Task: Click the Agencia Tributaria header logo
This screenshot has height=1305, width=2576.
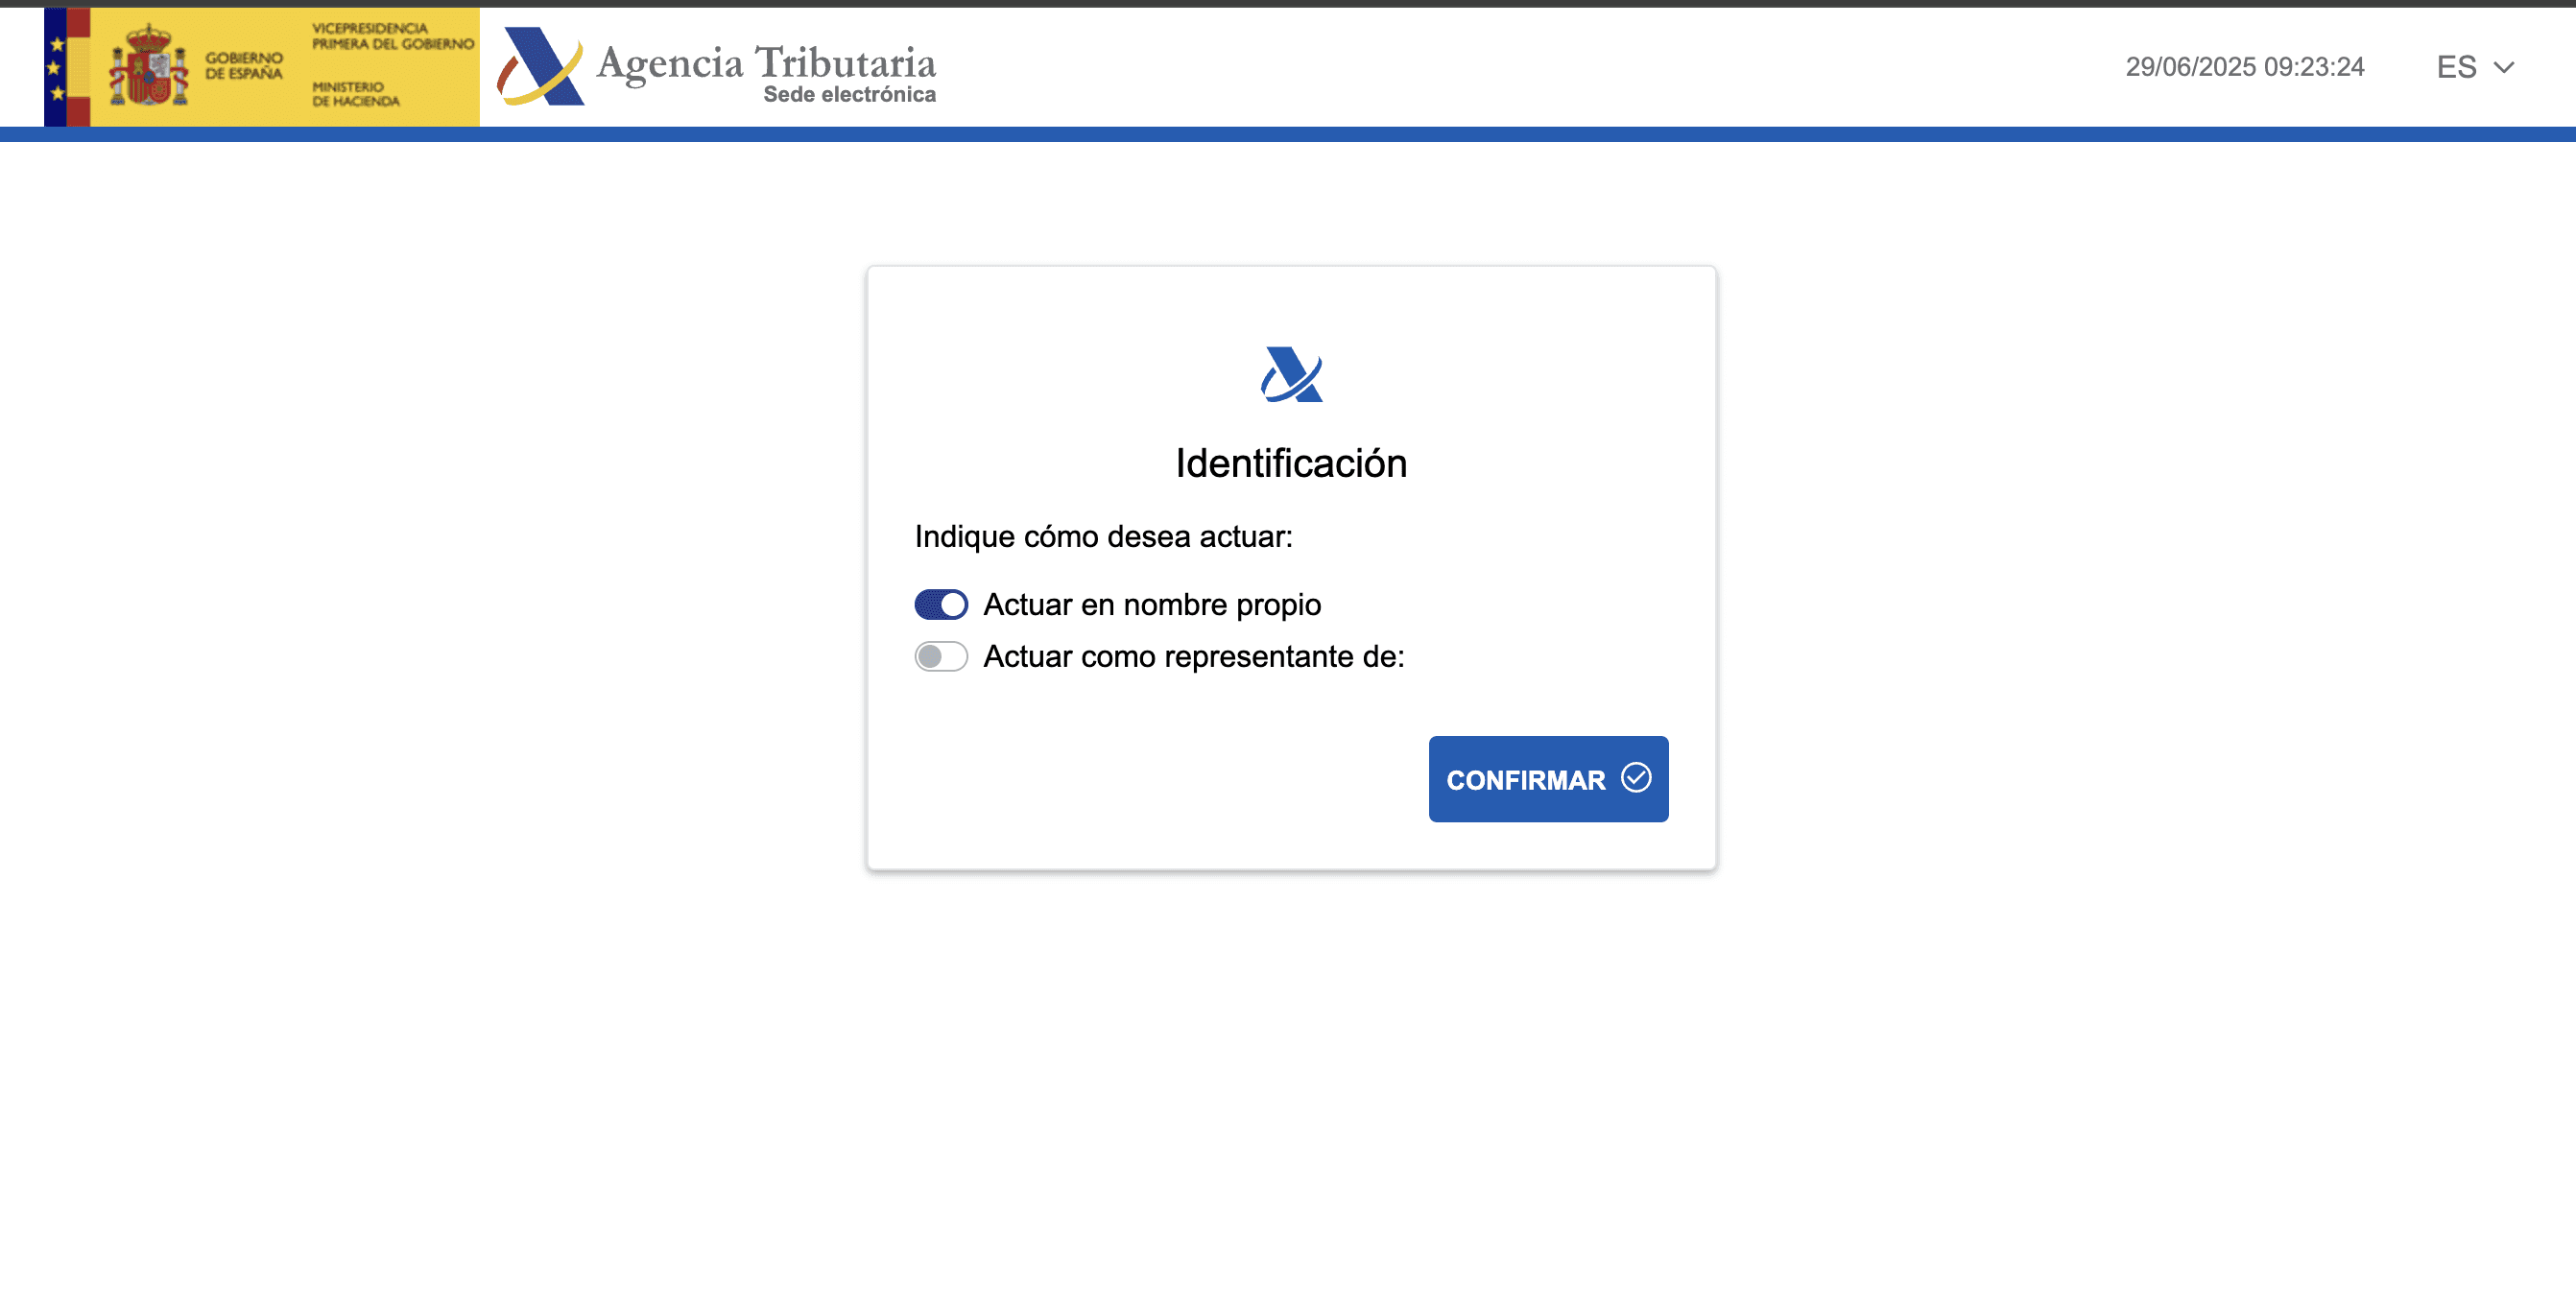Action: pos(540,67)
